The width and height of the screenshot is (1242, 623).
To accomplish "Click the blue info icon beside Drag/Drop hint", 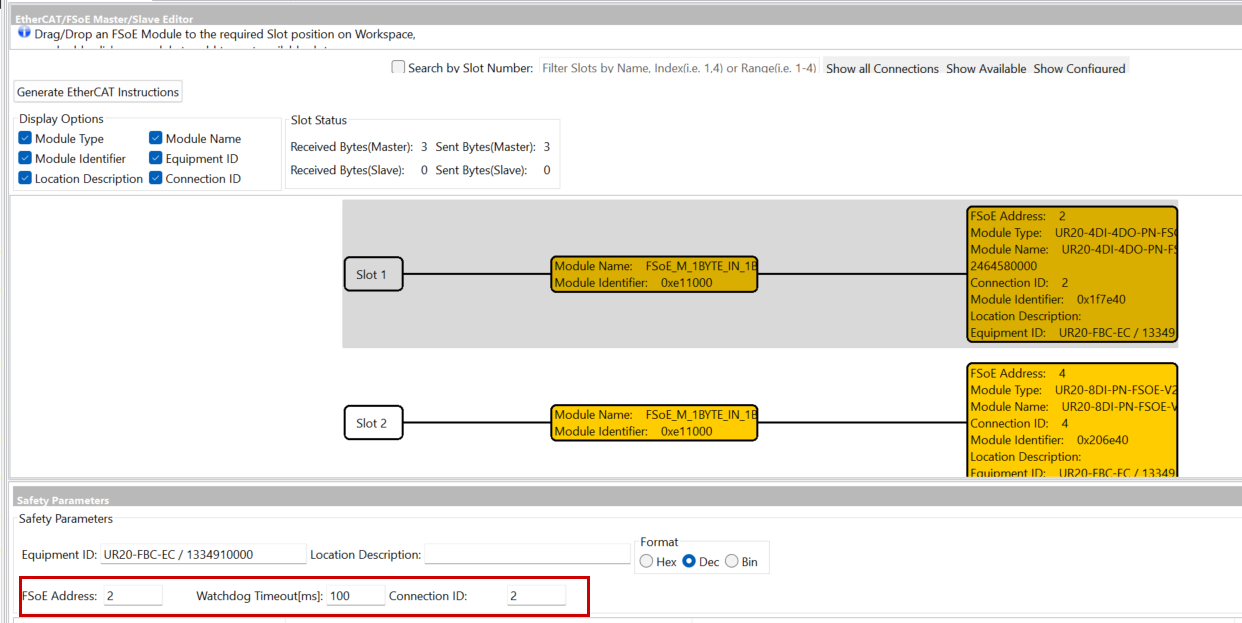I will (x=24, y=32).
